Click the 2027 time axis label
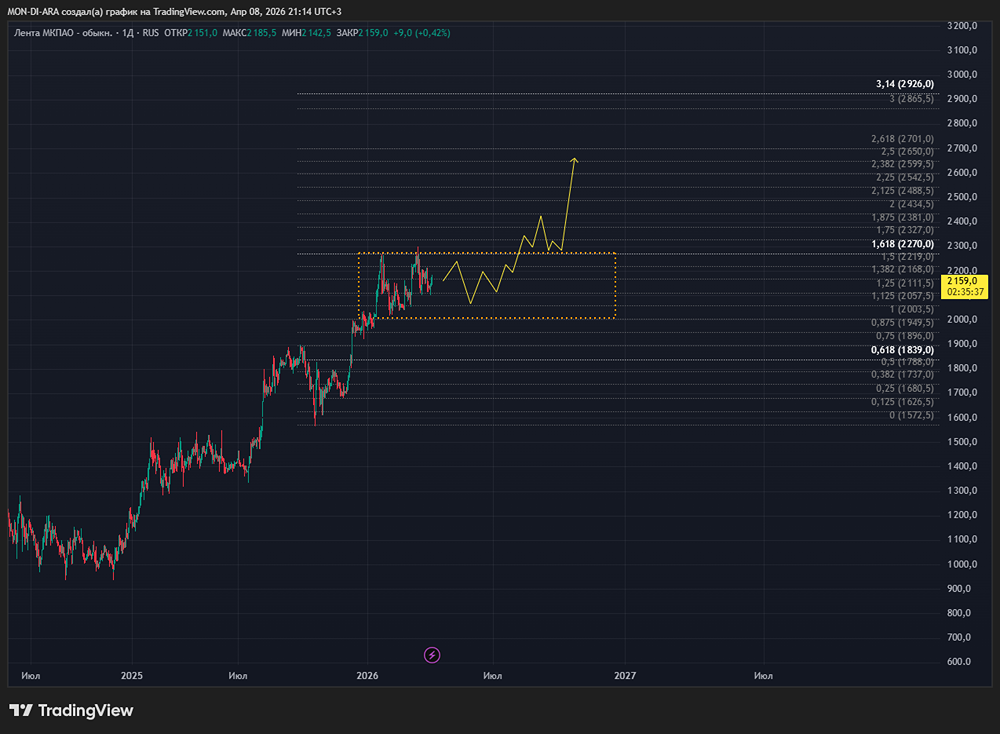This screenshot has height=734, width=1000. click(625, 675)
